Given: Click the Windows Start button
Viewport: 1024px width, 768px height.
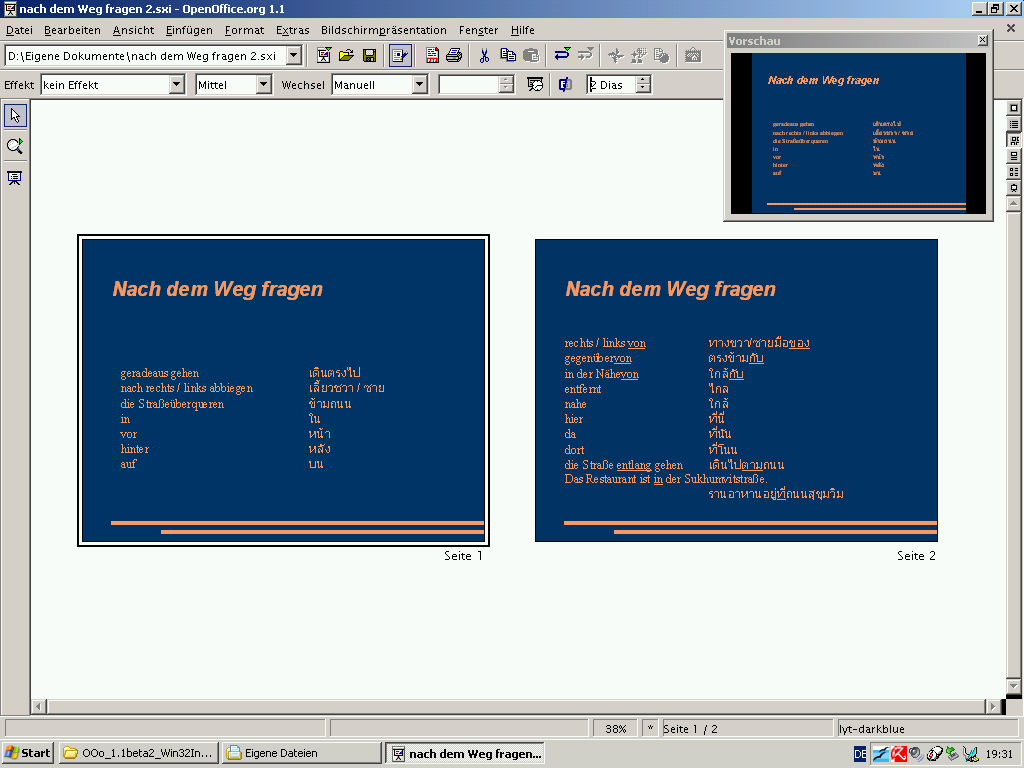Looking at the screenshot, I should click(x=27, y=753).
